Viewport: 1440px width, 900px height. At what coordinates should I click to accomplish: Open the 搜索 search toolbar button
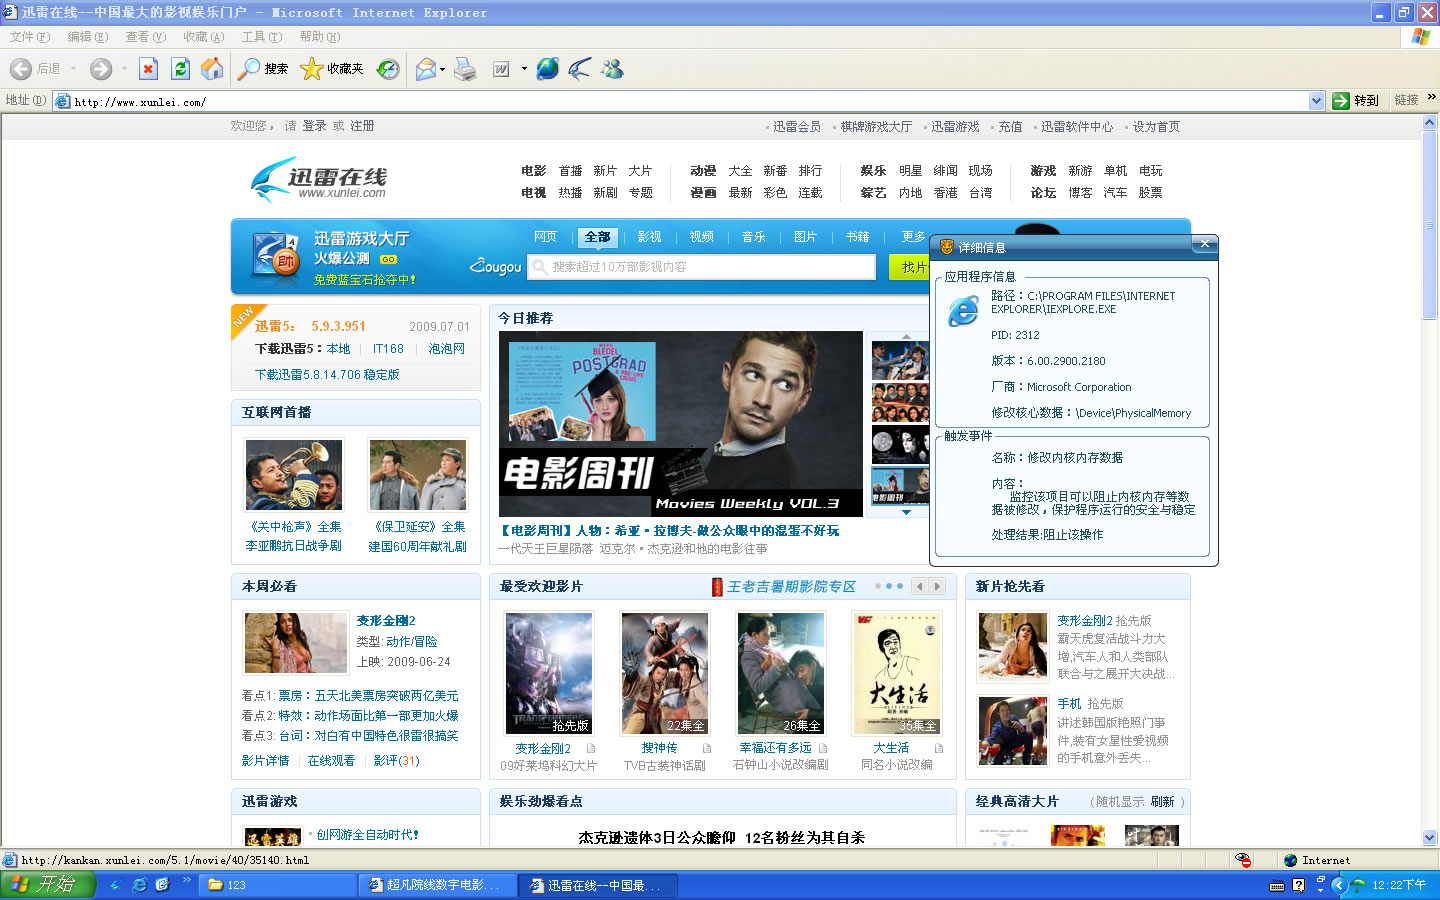[x=264, y=68]
